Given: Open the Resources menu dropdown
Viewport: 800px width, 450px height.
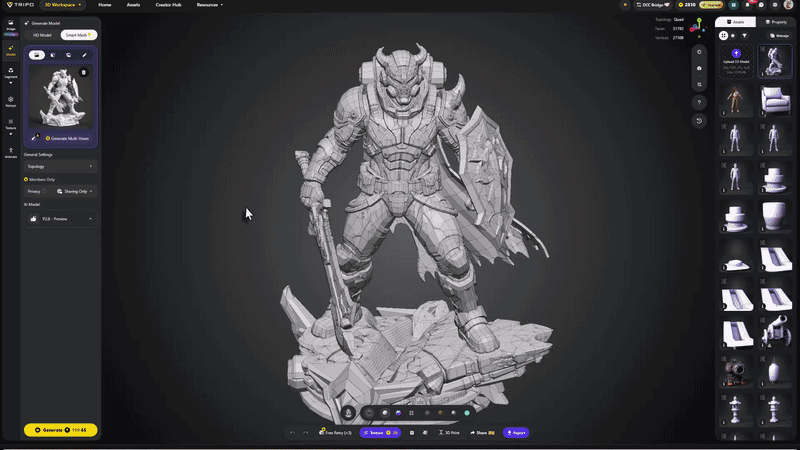Looking at the screenshot, I should (x=210, y=5).
